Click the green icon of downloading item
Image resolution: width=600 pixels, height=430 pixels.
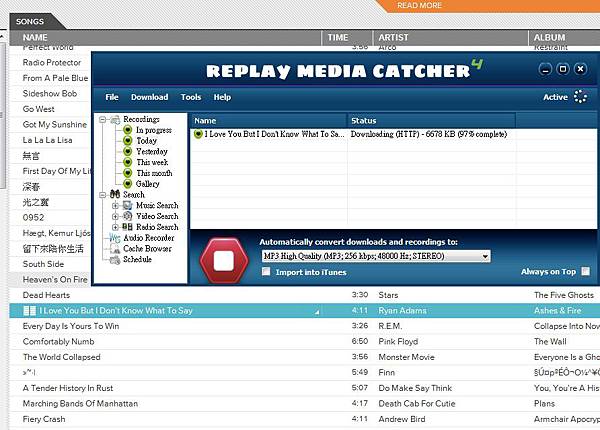click(198, 134)
